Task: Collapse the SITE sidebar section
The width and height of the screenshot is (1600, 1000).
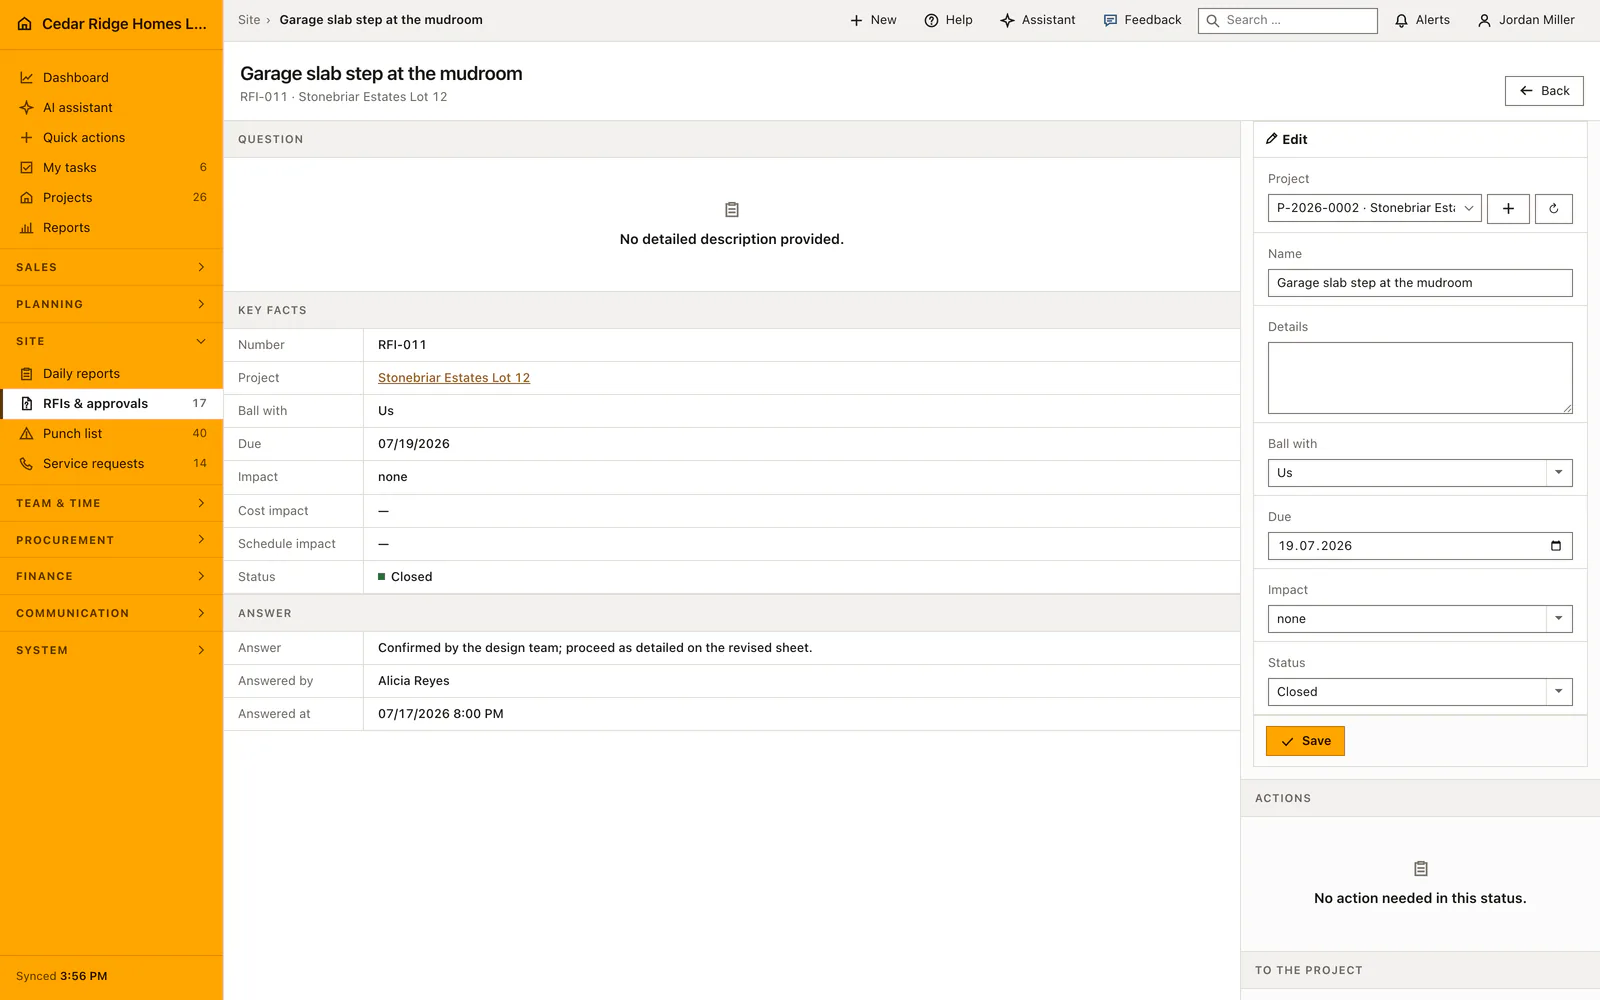Action: pos(111,341)
